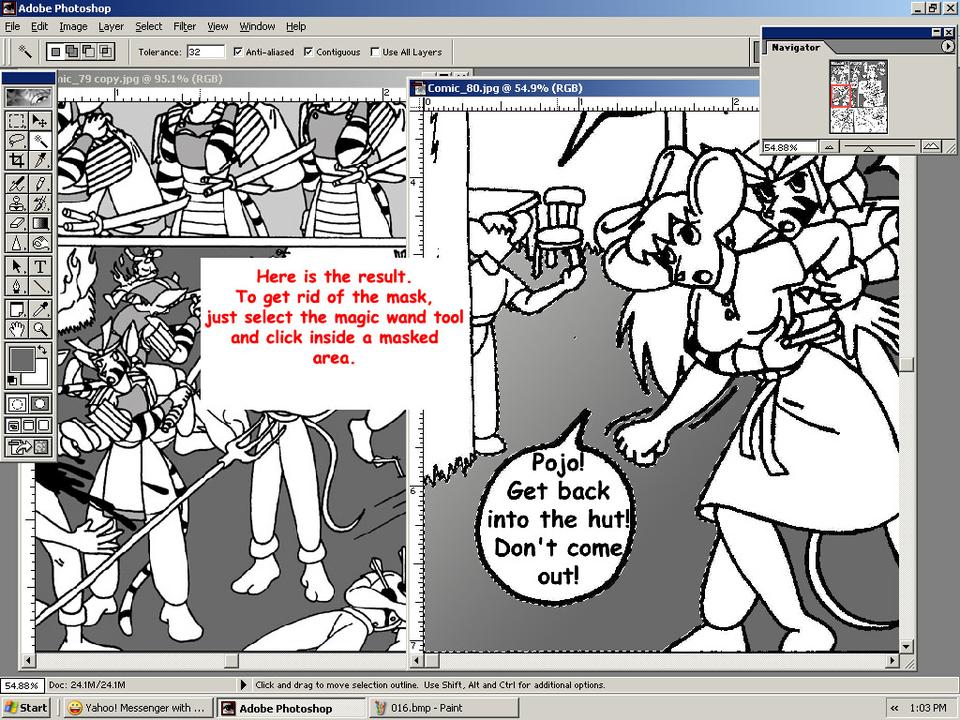Switch to Standard editing mode
Screen dimensions: 960x720
point(17,404)
